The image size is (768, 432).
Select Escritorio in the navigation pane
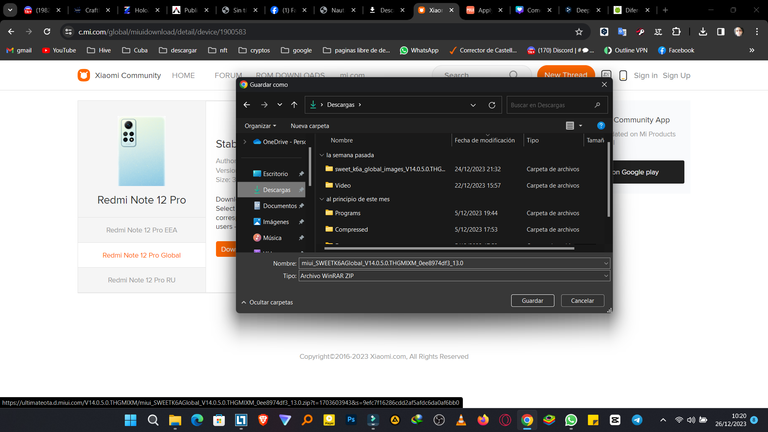click(275, 174)
